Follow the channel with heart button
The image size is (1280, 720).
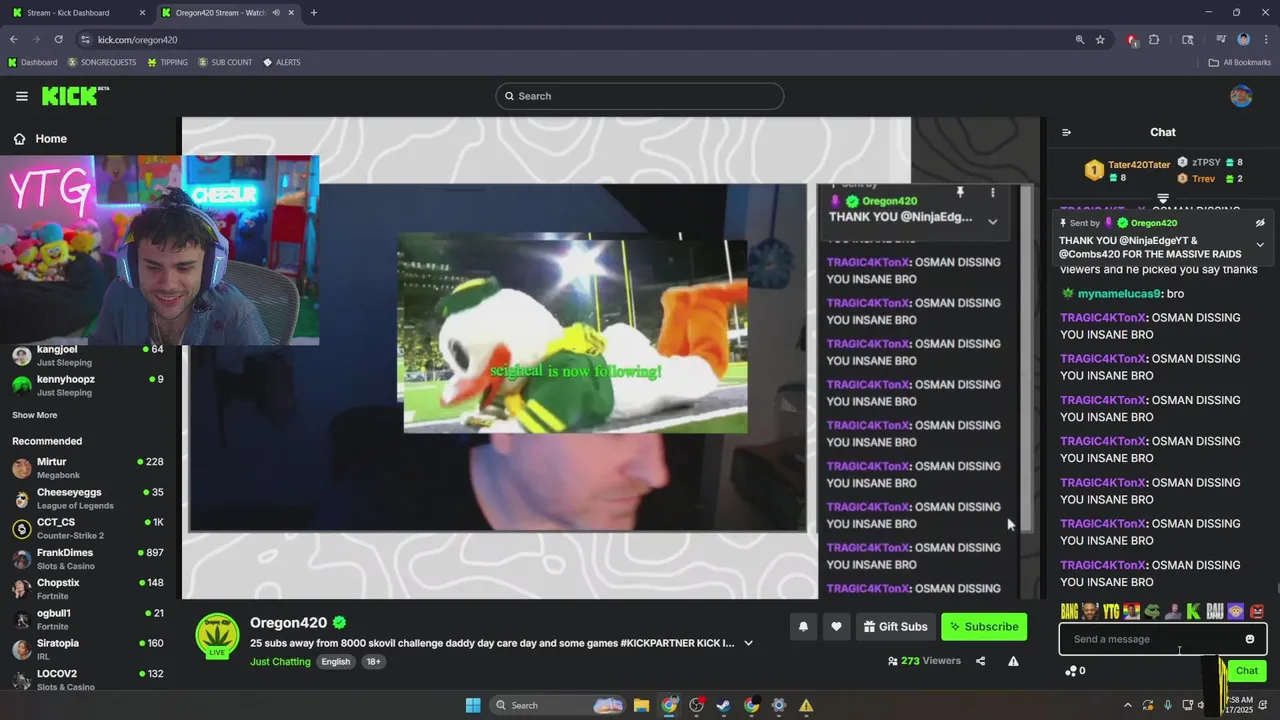837,627
